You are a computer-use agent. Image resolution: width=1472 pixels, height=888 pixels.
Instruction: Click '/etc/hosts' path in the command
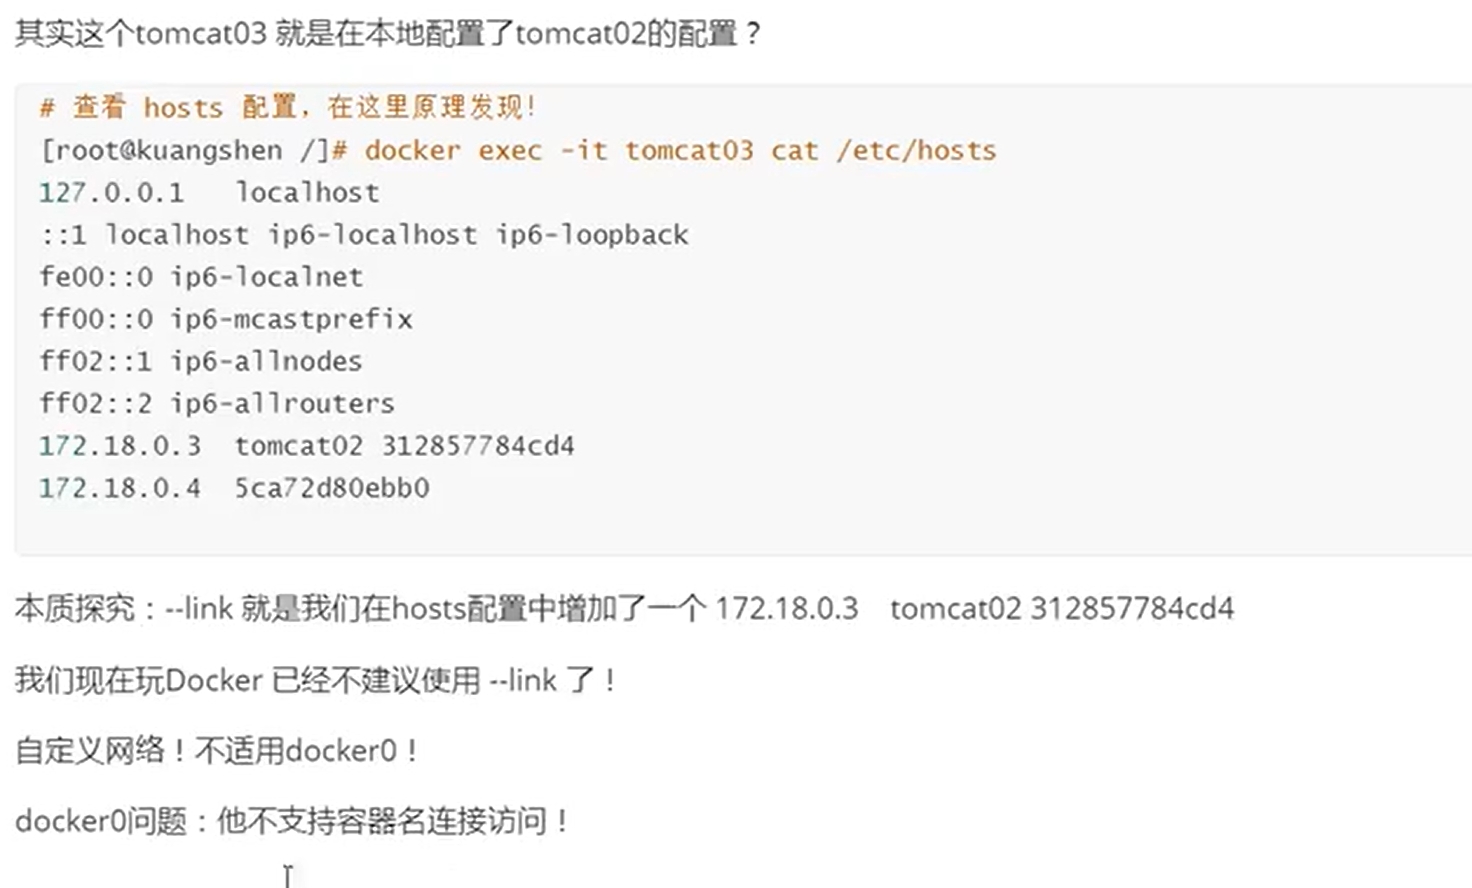pos(916,150)
